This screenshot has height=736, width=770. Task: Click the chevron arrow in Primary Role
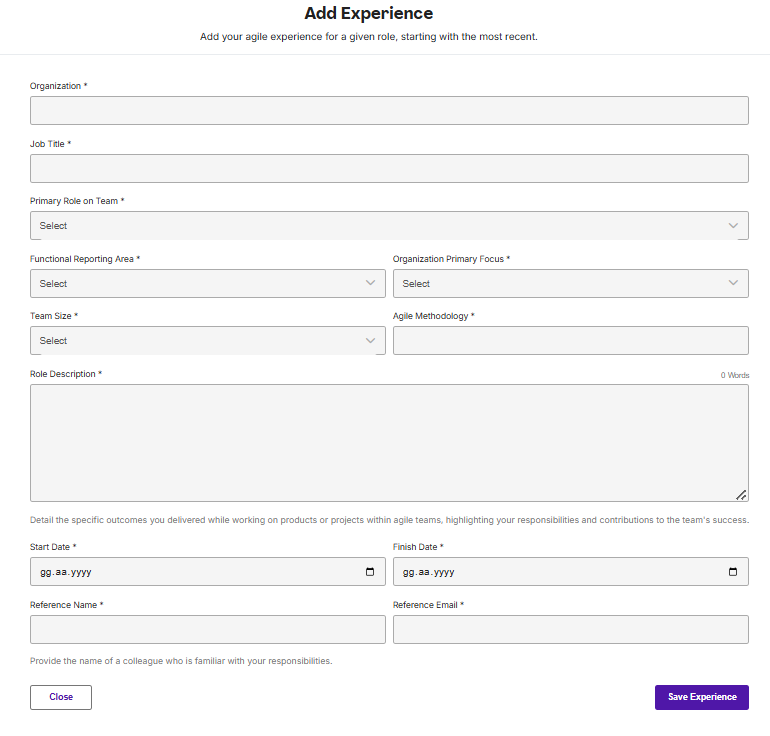[x=733, y=226]
